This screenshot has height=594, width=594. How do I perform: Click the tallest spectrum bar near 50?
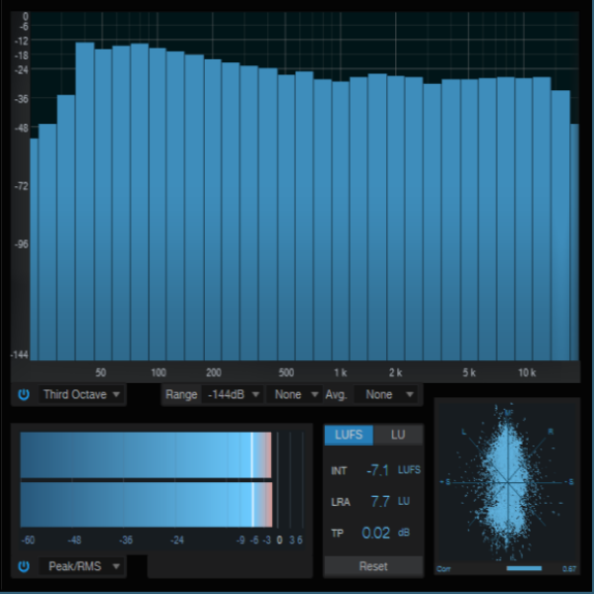(x=85, y=201)
